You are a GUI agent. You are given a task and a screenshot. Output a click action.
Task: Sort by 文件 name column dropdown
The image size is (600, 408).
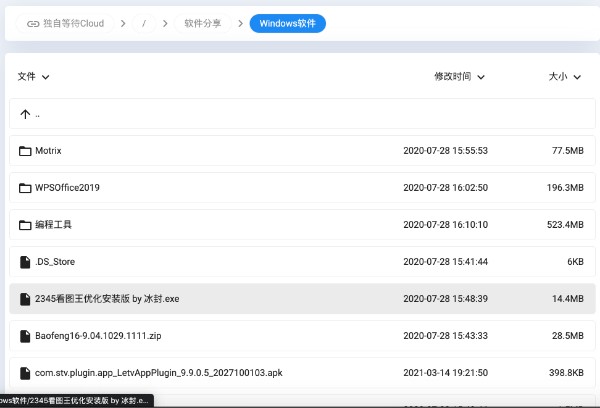tap(34, 76)
